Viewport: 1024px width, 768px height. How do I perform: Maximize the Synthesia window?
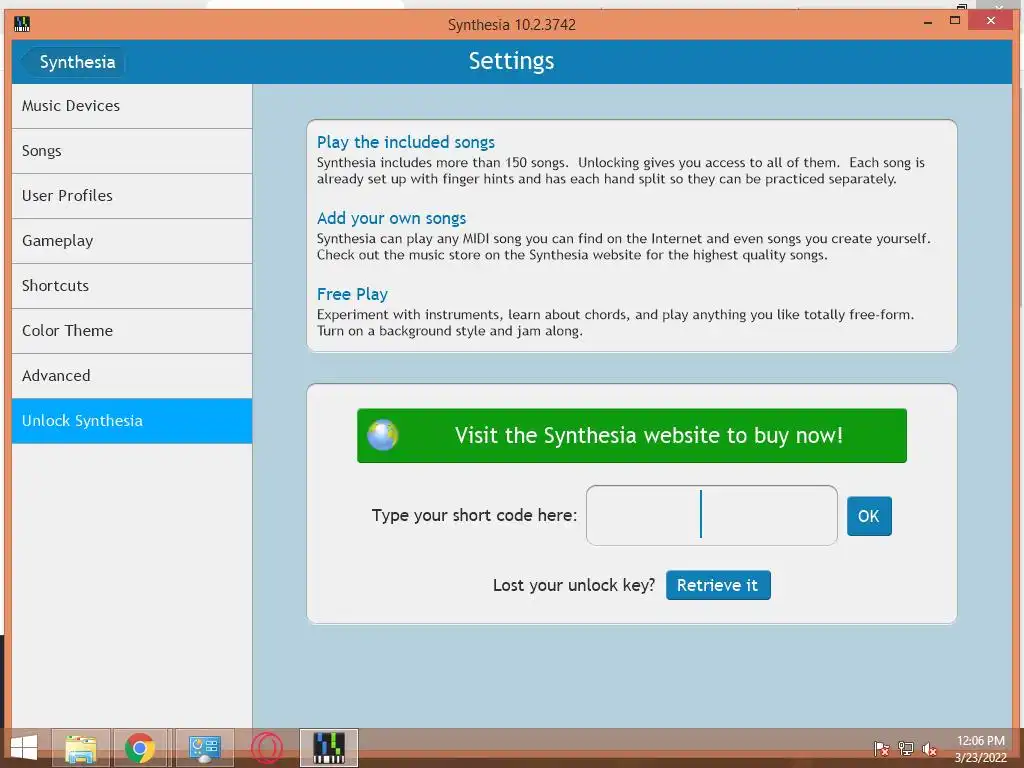pos(955,21)
